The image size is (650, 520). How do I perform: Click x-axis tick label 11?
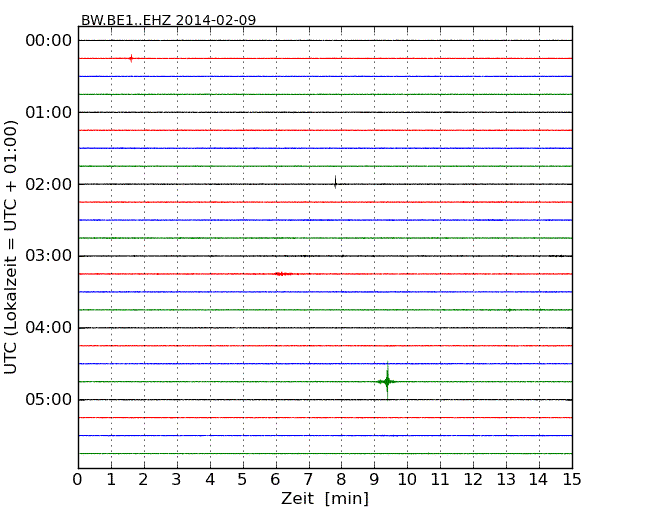tap(440, 480)
